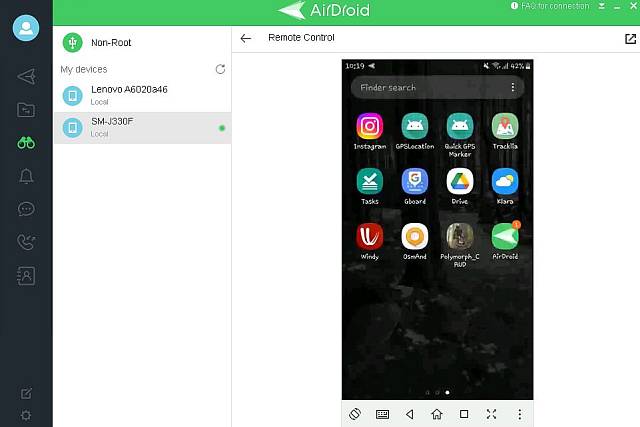Pop out remote control into new window
Image resolution: width=640 pixels, height=427 pixels.
(630, 39)
